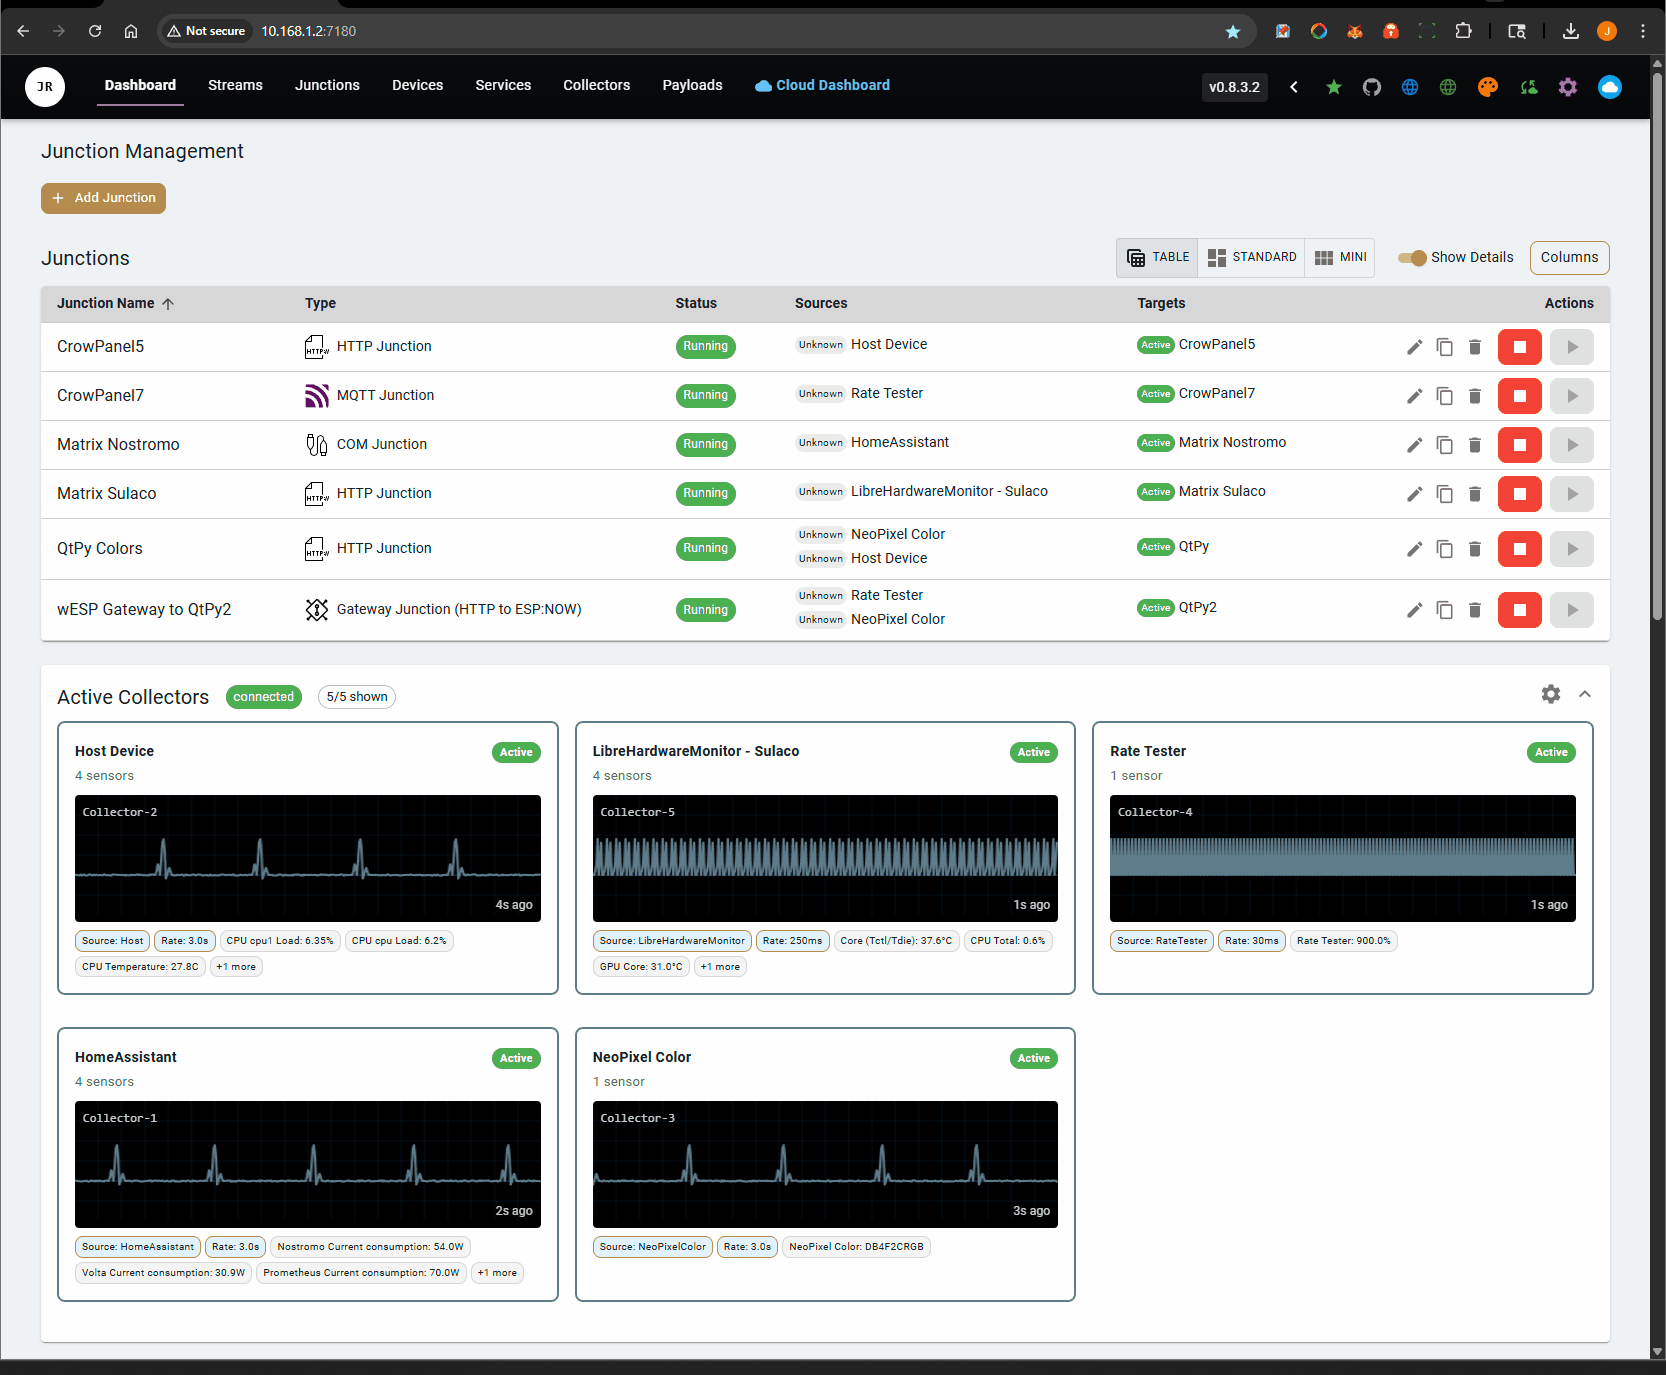This screenshot has width=1666, height=1375.
Task: Expand '+1 more' in LibreHardwareMonitor card
Action: pyautogui.click(x=720, y=967)
